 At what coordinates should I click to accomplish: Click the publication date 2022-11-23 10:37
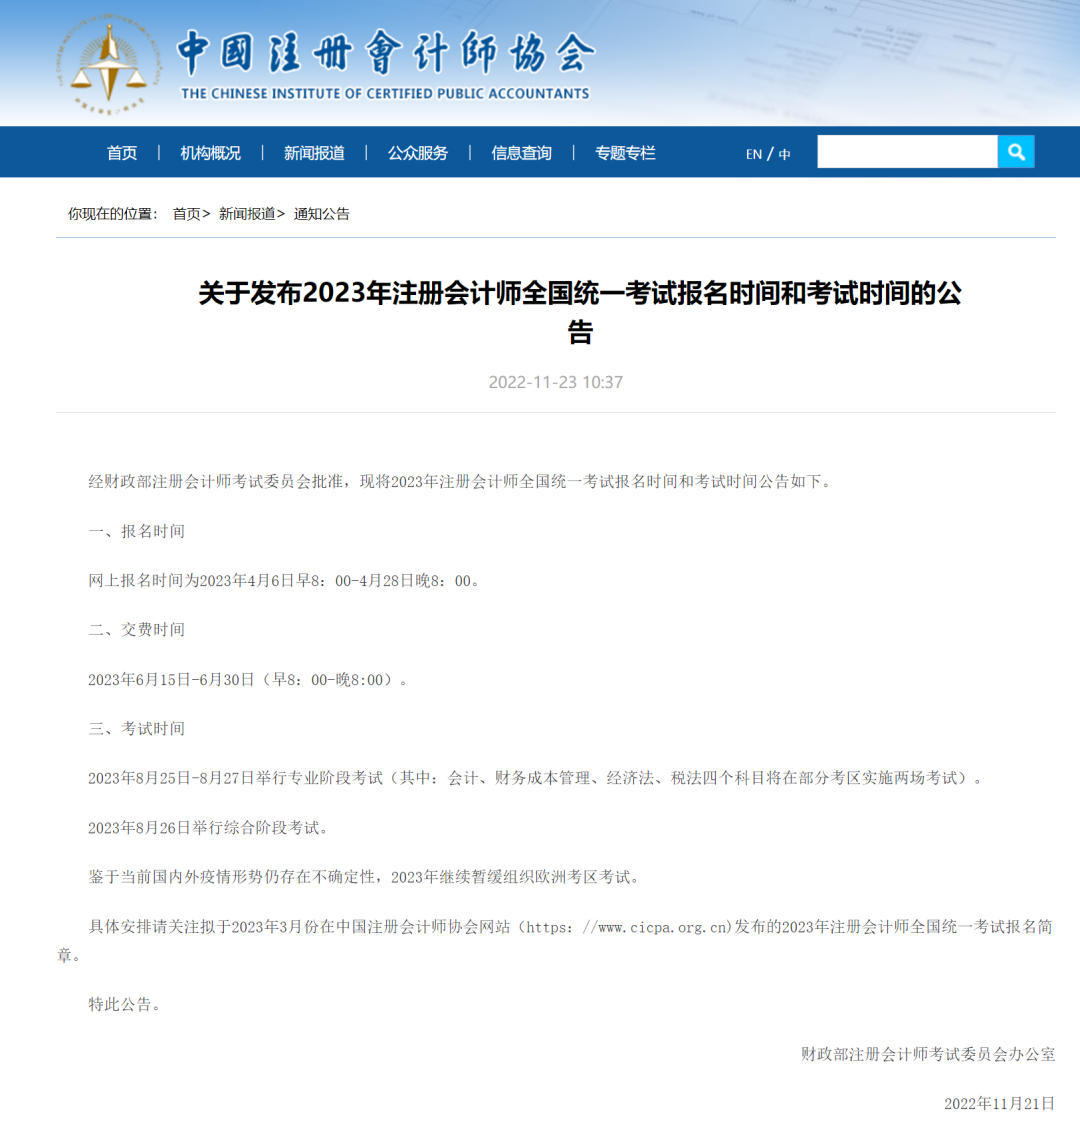point(556,382)
